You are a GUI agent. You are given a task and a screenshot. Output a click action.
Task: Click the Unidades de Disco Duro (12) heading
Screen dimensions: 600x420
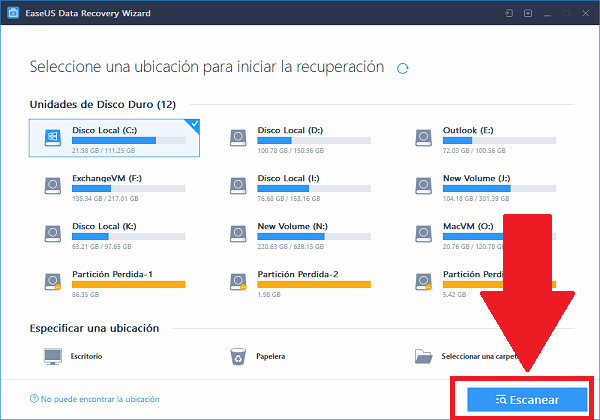pos(103,104)
